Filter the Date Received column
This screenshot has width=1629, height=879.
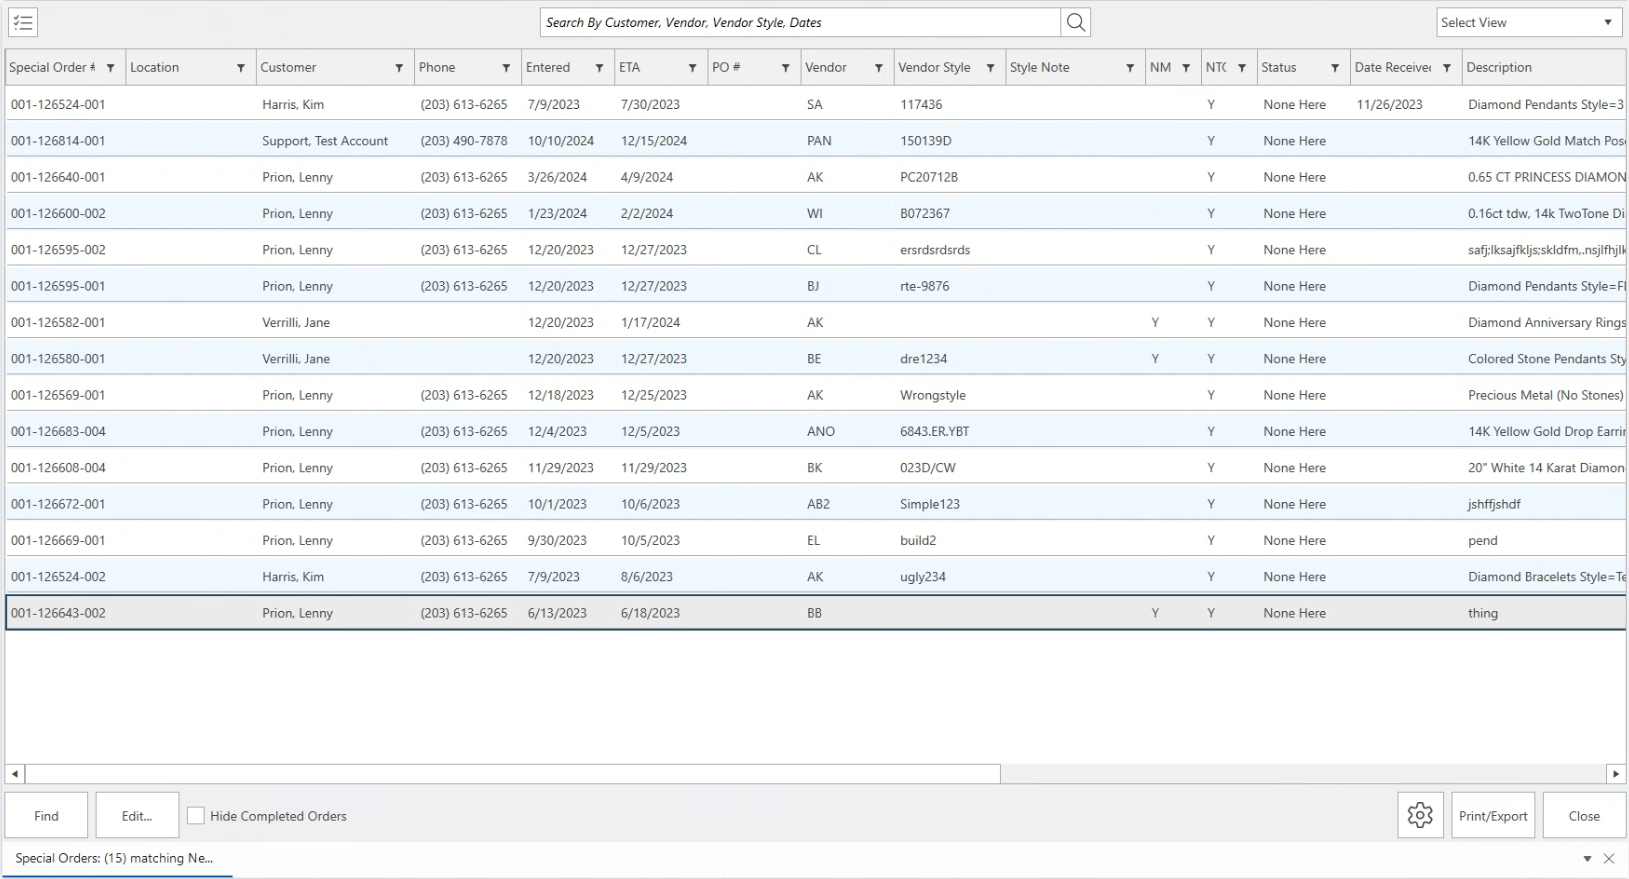[x=1447, y=68]
